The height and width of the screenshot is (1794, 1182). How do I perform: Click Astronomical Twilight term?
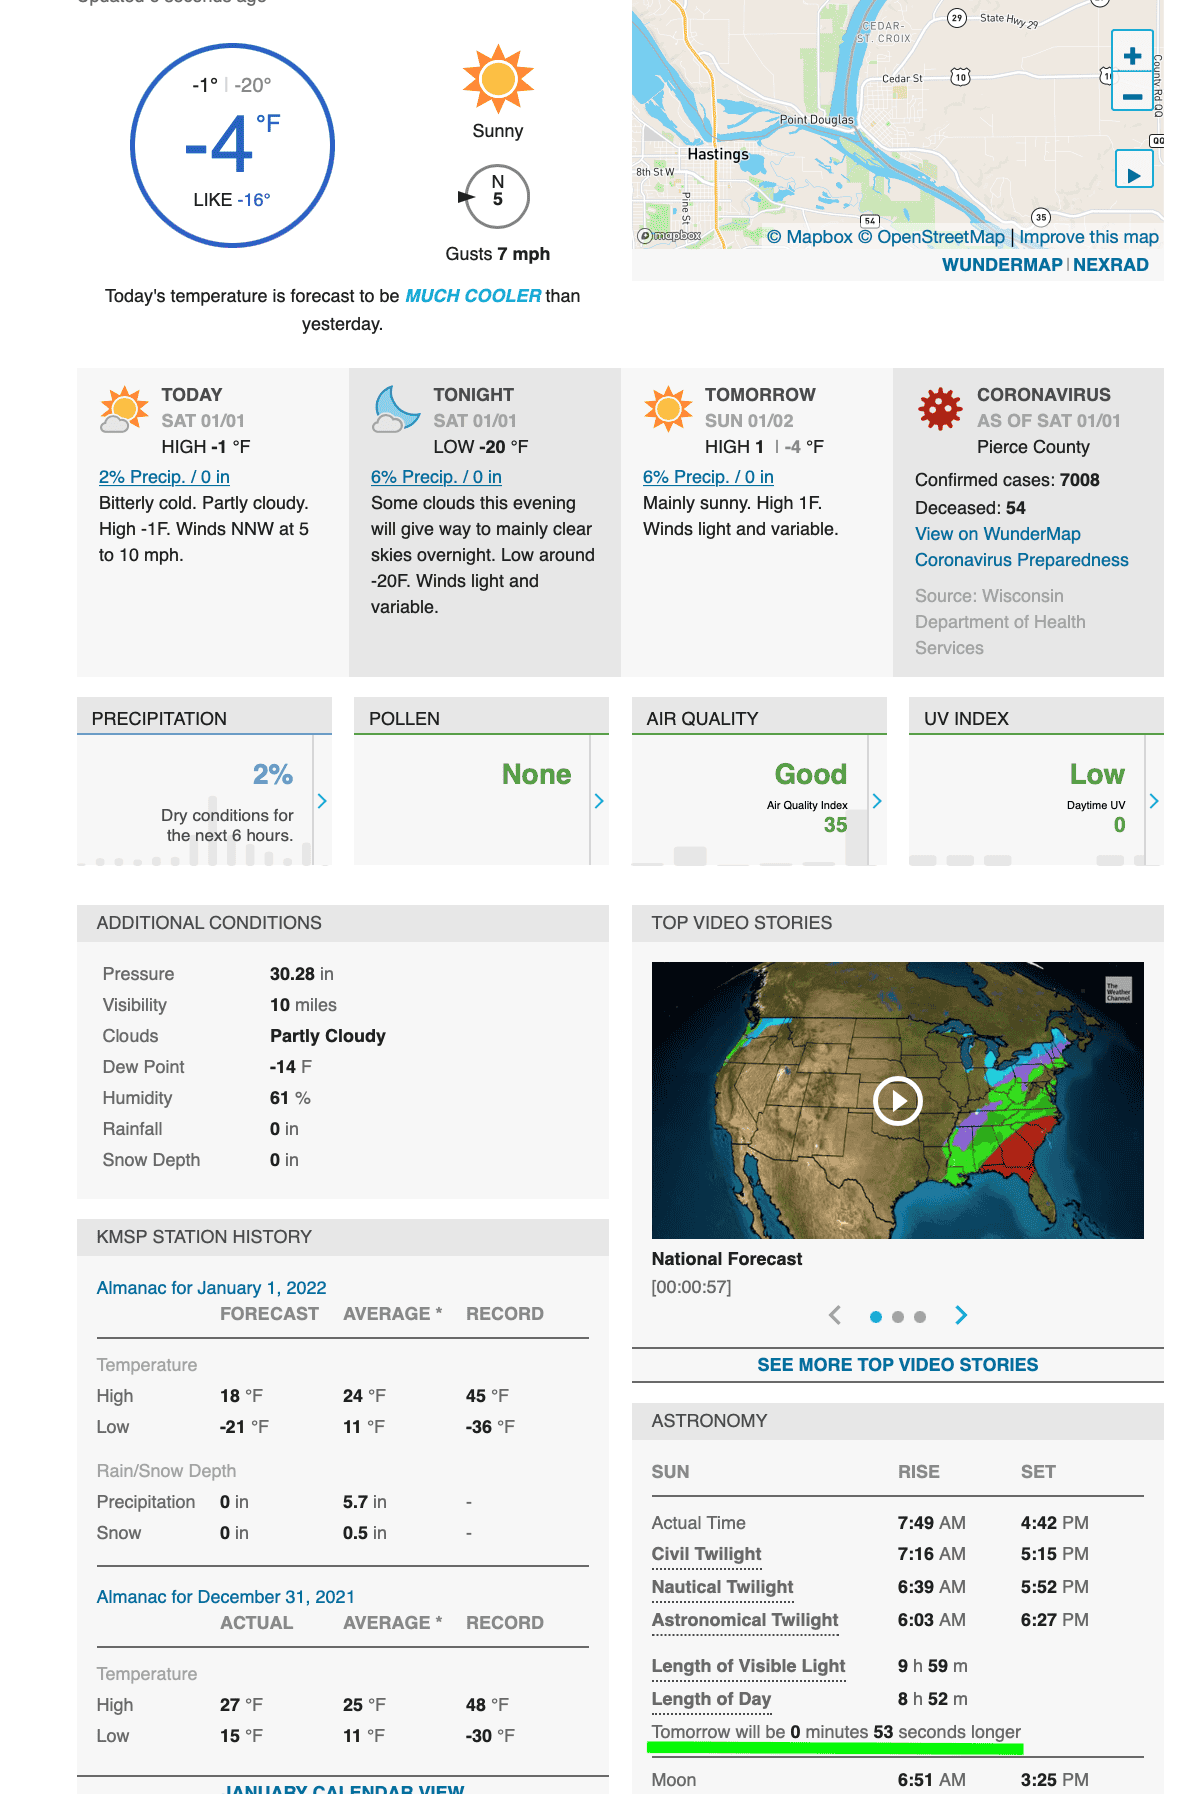point(745,1620)
